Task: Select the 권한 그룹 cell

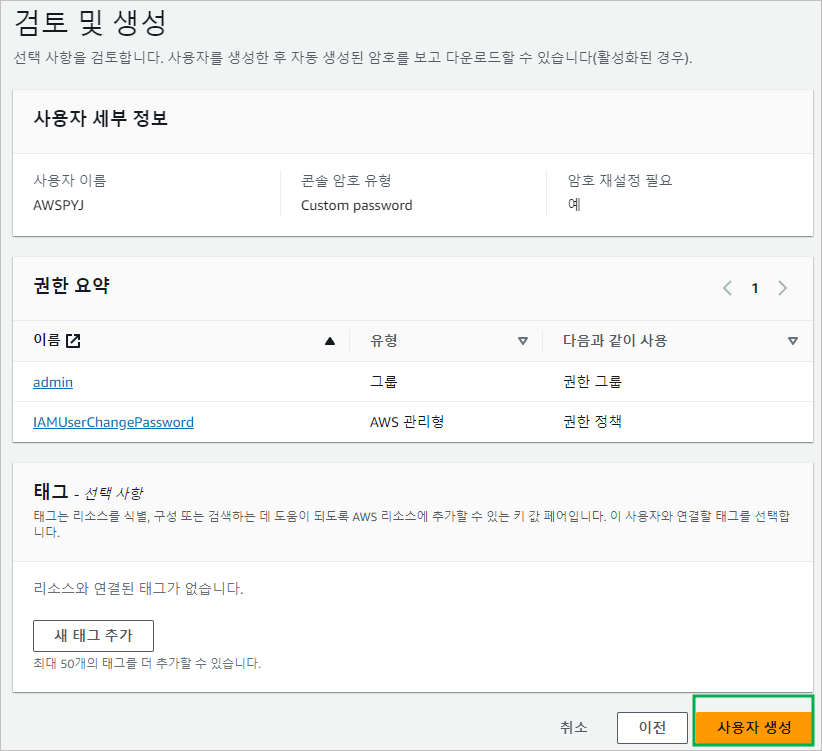Action: (592, 382)
